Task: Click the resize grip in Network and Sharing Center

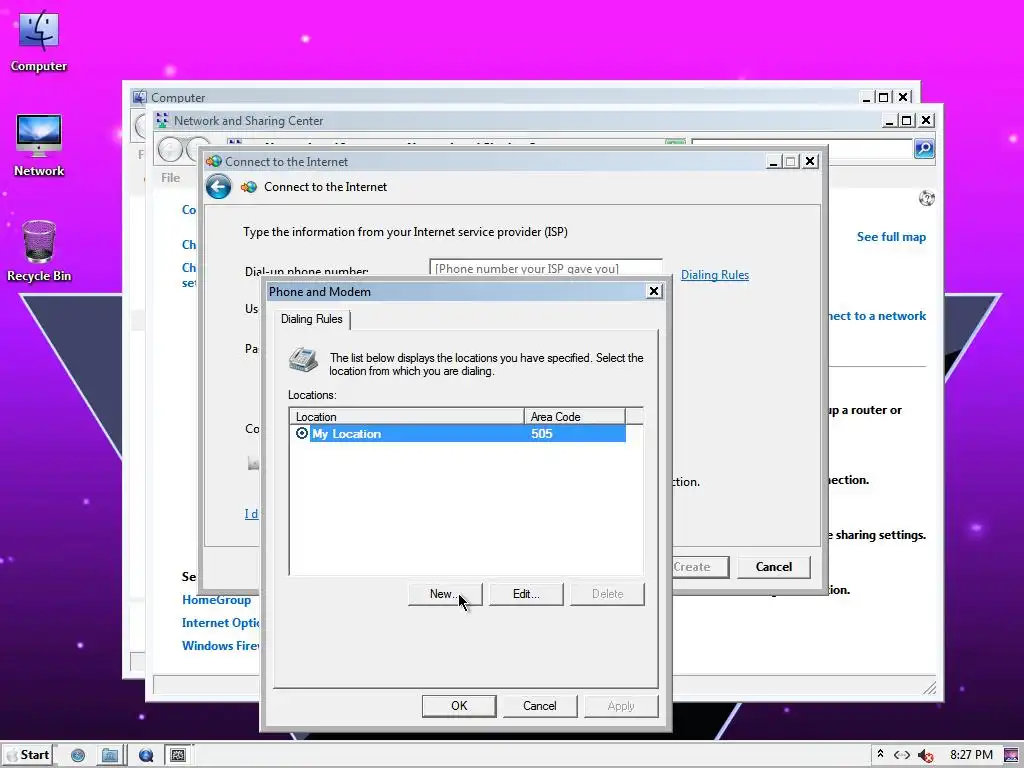Action: (x=929, y=688)
